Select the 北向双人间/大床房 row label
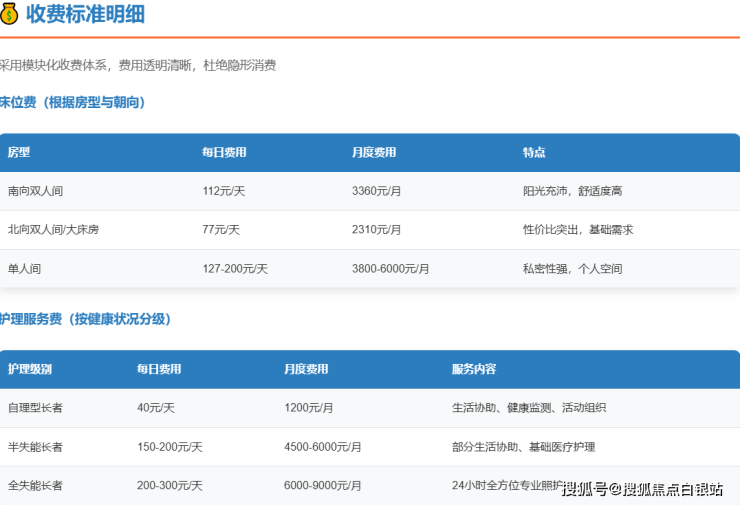The height and width of the screenshot is (505, 740). tap(53, 229)
